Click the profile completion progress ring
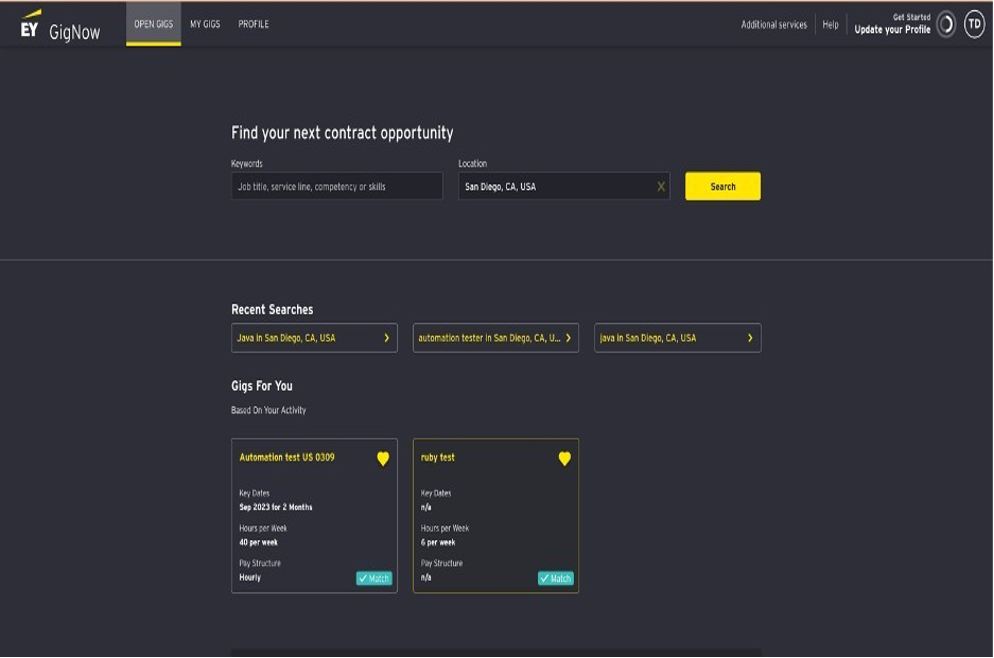Image resolution: width=994 pixels, height=658 pixels. 945,25
